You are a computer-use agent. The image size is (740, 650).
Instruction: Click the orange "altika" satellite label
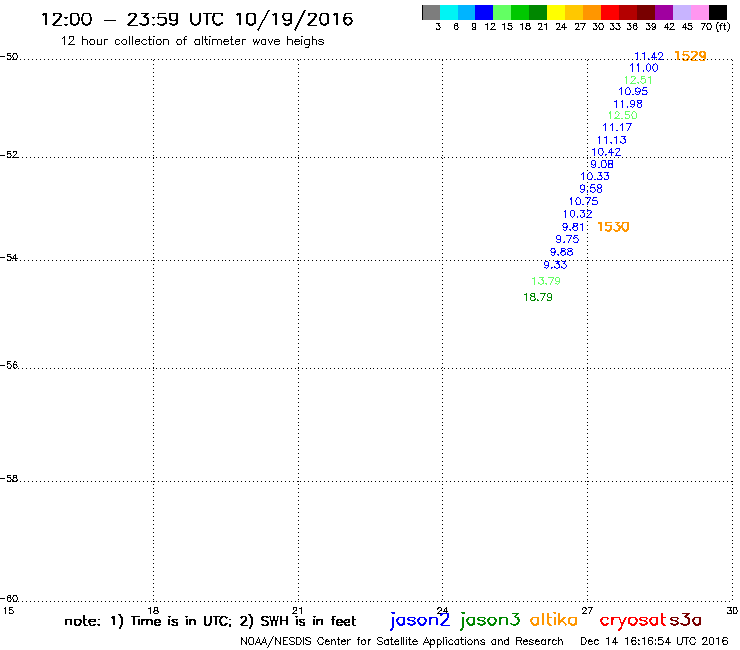click(554, 620)
